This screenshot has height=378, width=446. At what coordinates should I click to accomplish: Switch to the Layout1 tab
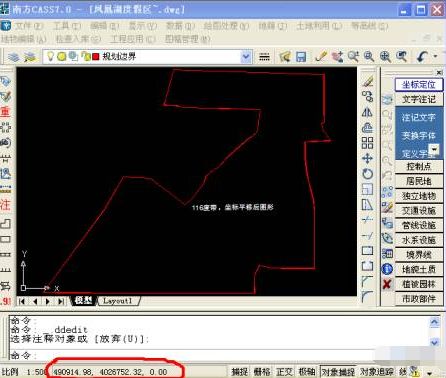tap(117, 301)
